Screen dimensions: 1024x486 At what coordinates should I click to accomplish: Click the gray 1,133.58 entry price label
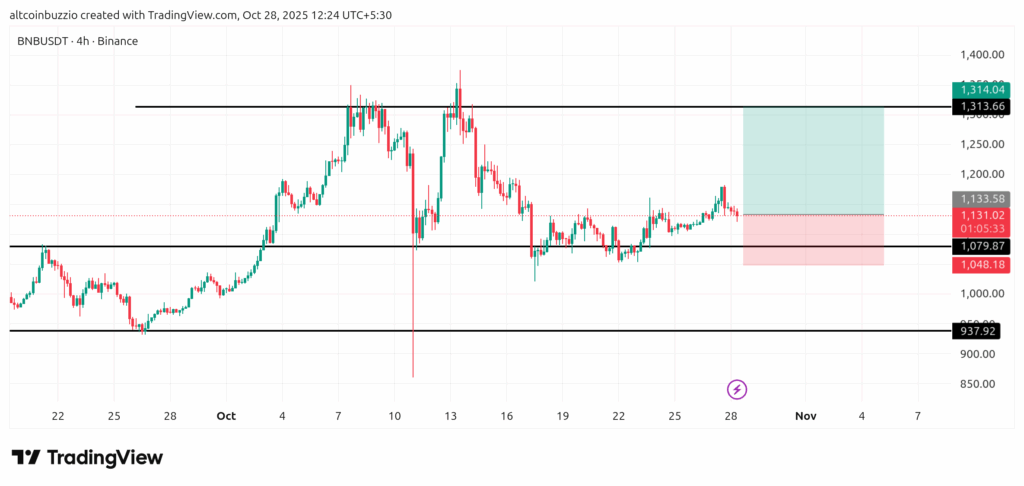(978, 199)
